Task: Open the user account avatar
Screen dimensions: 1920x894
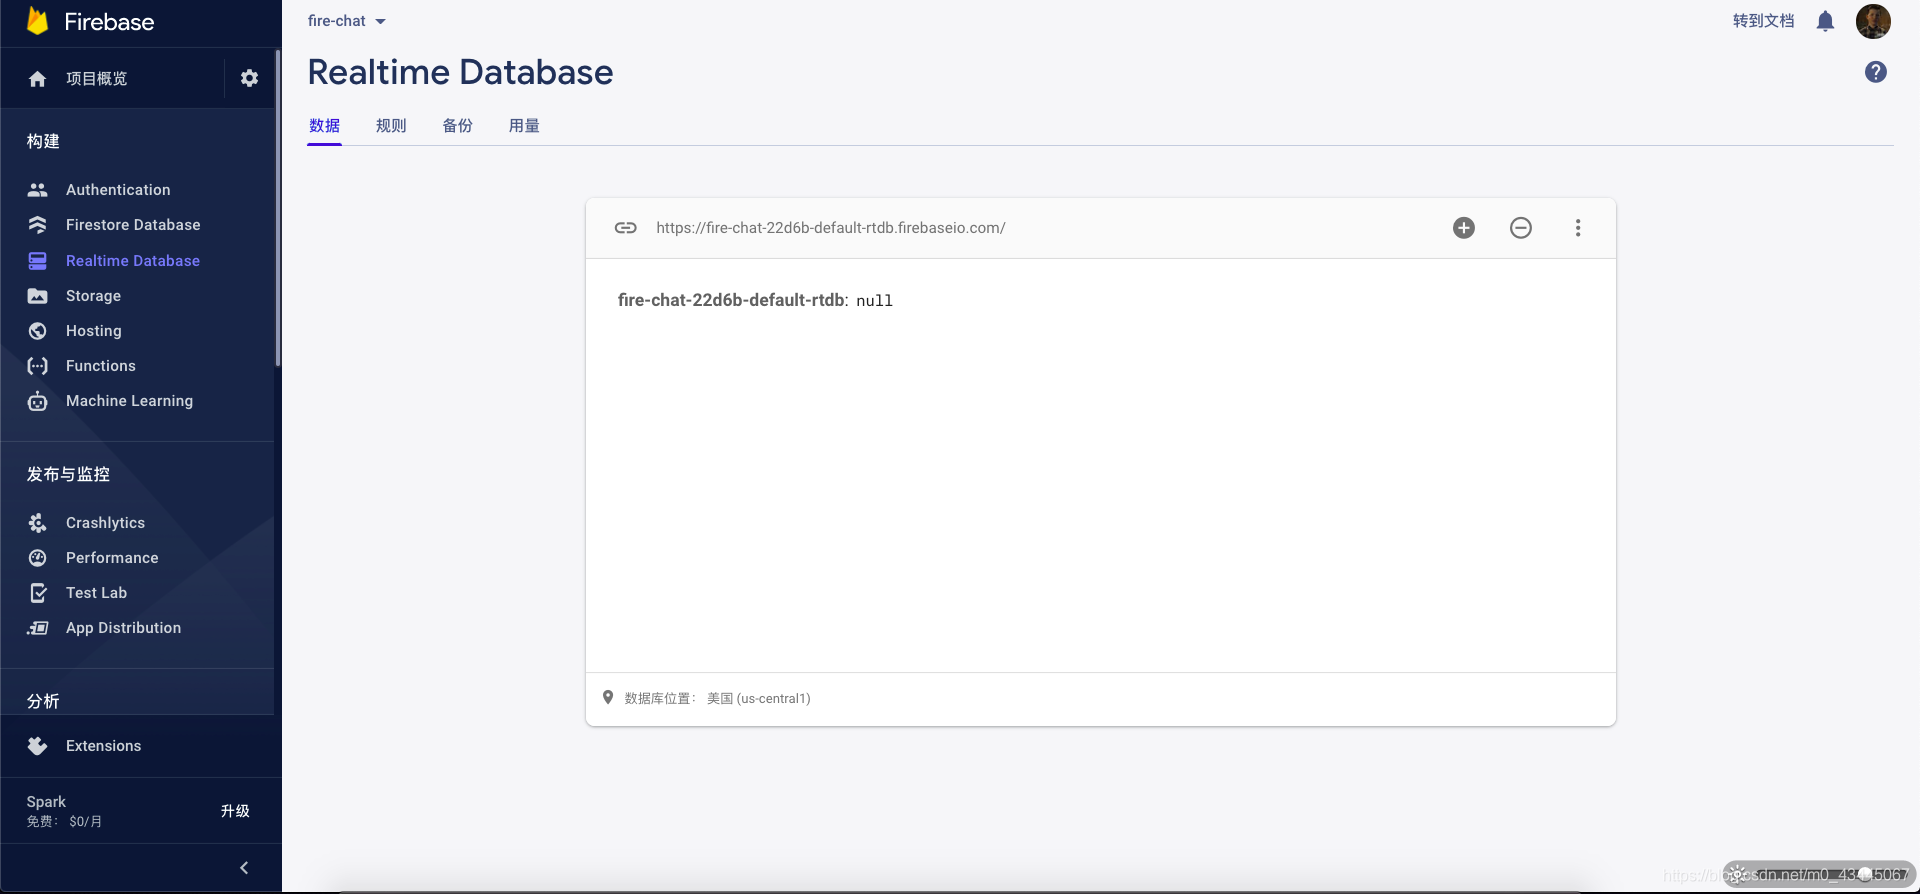Action: [x=1873, y=21]
